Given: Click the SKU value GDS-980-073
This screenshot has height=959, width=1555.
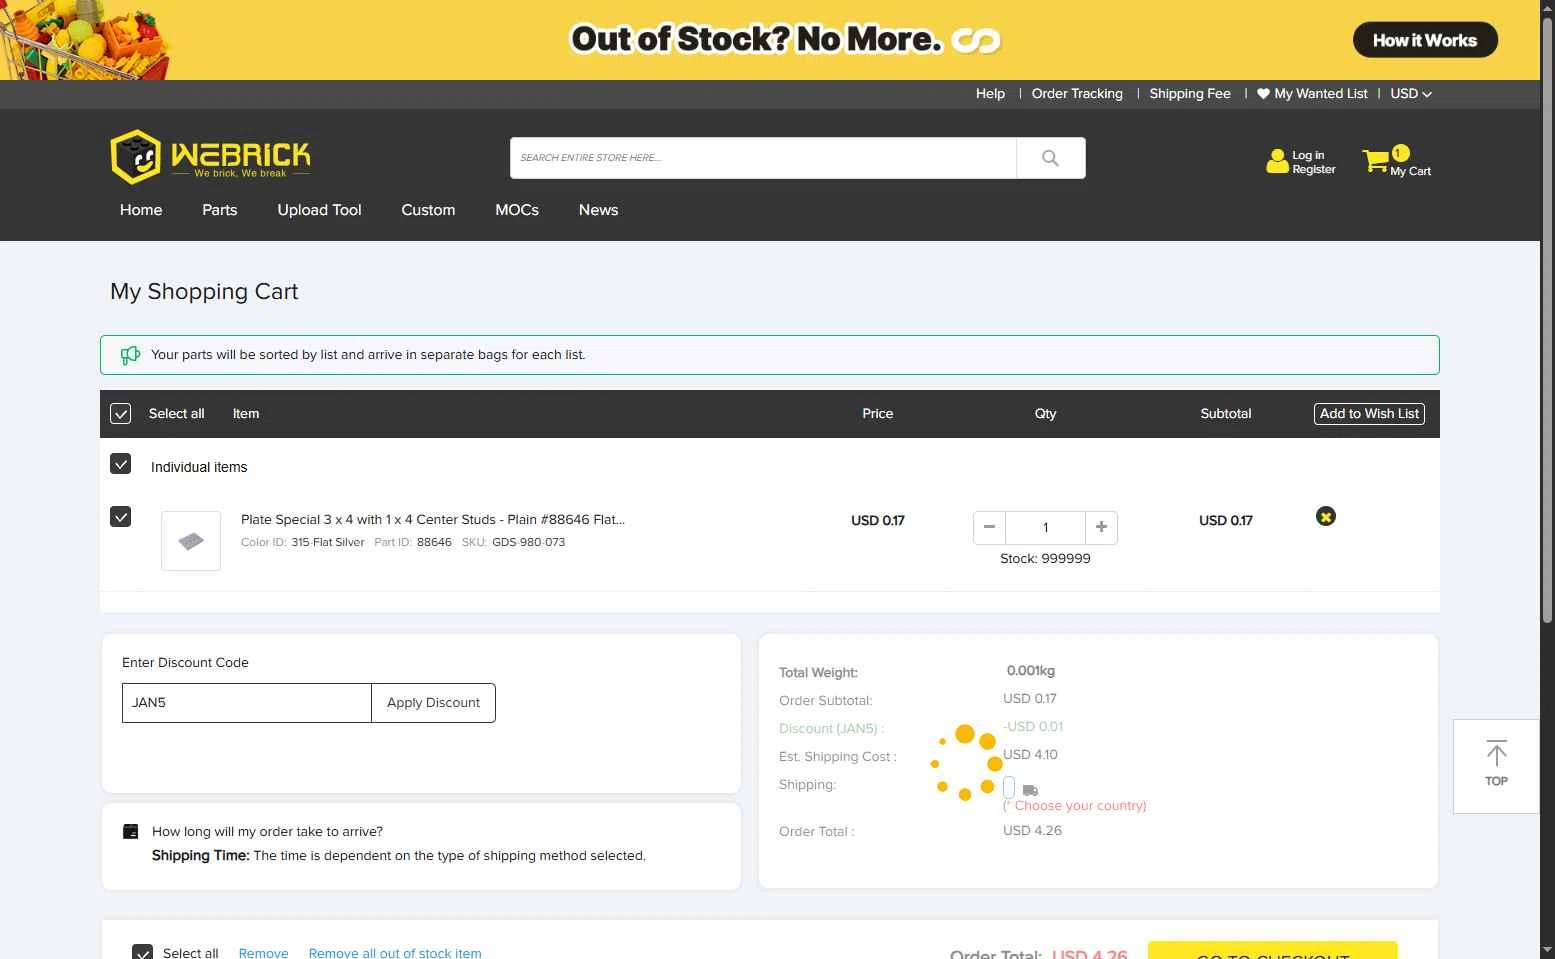Looking at the screenshot, I should pos(528,542).
